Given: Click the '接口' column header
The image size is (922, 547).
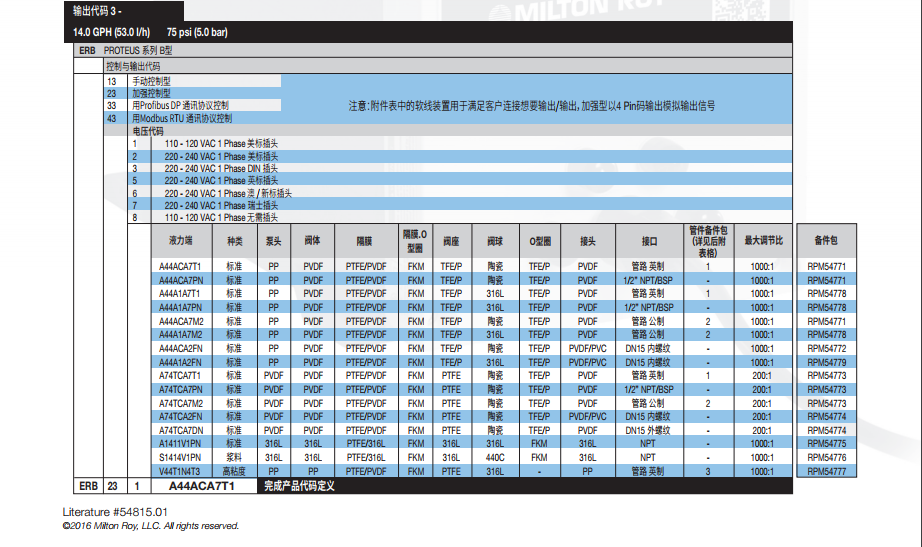Looking at the screenshot, I should coord(649,241).
